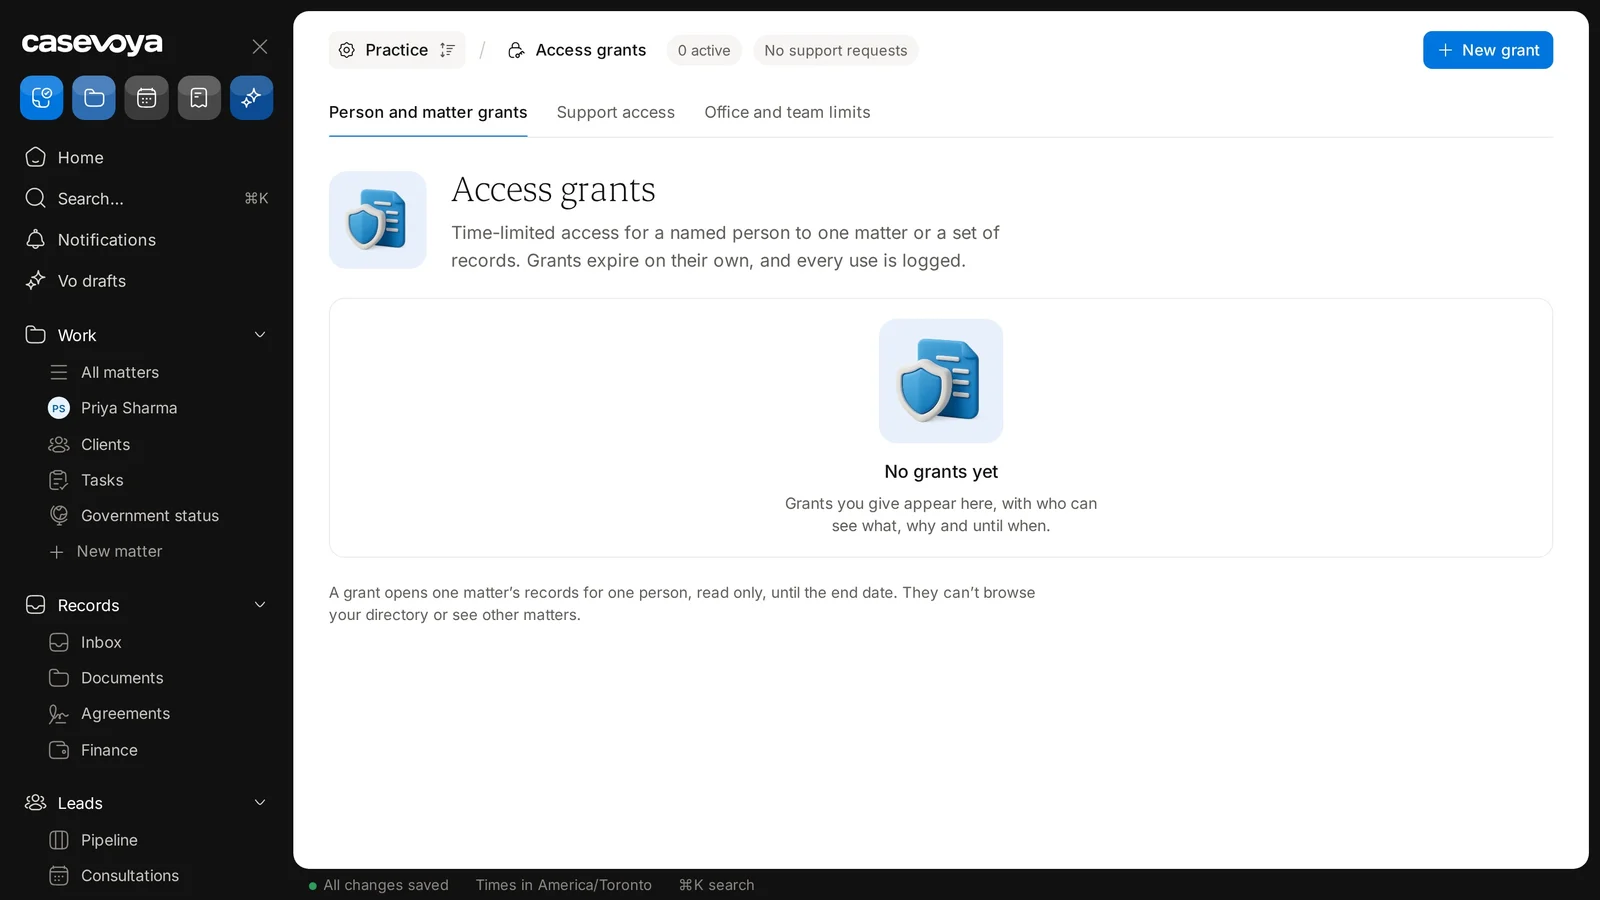Click the Vo drafts sparkle icon
Viewport: 1600px width, 900px height.
click(x=36, y=280)
